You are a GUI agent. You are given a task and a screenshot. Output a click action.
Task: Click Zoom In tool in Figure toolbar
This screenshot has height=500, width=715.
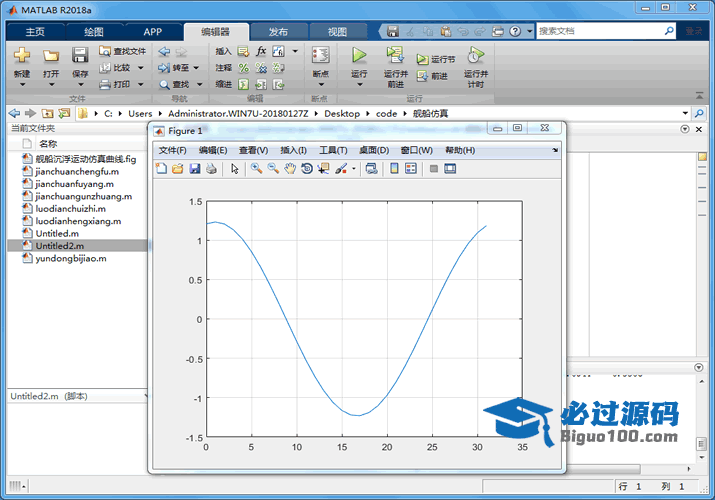pyautogui.click(x=256, y=169)
